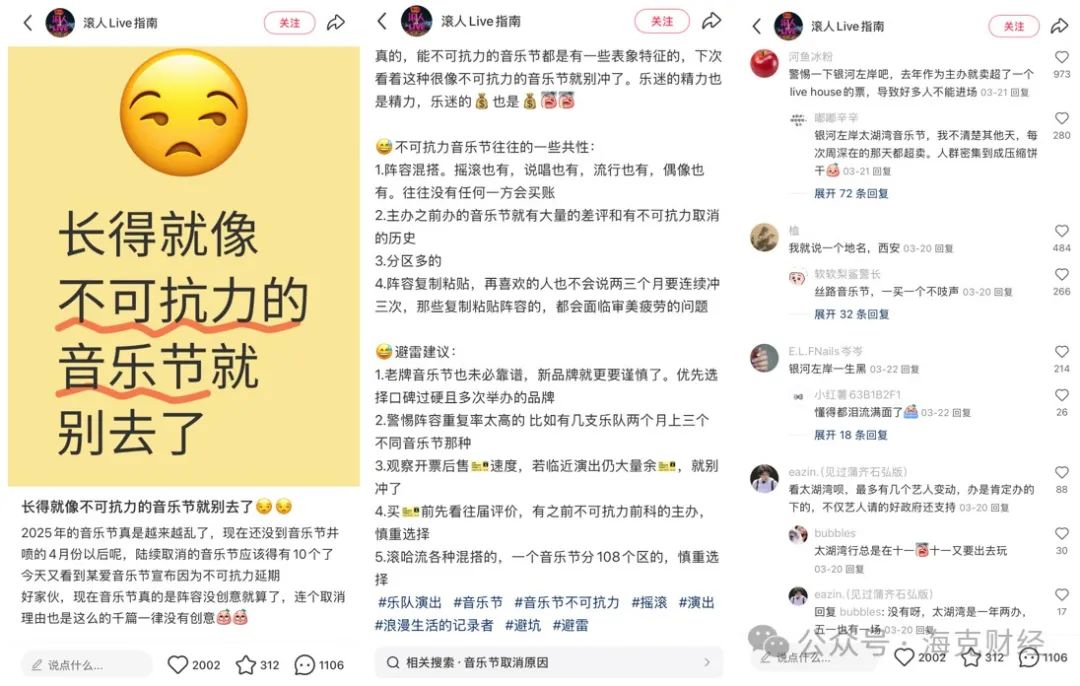
Task: Open the 滚人Live指南 avatar in the right panel header
Action: tap(788, 26)
